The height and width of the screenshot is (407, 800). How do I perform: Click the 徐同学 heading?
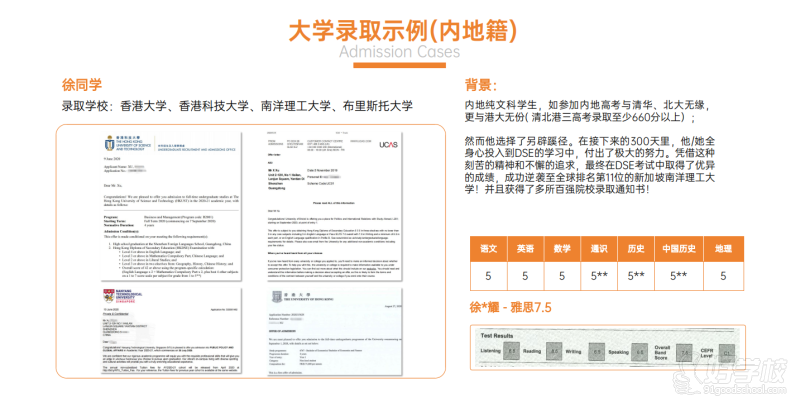point(82,85)
